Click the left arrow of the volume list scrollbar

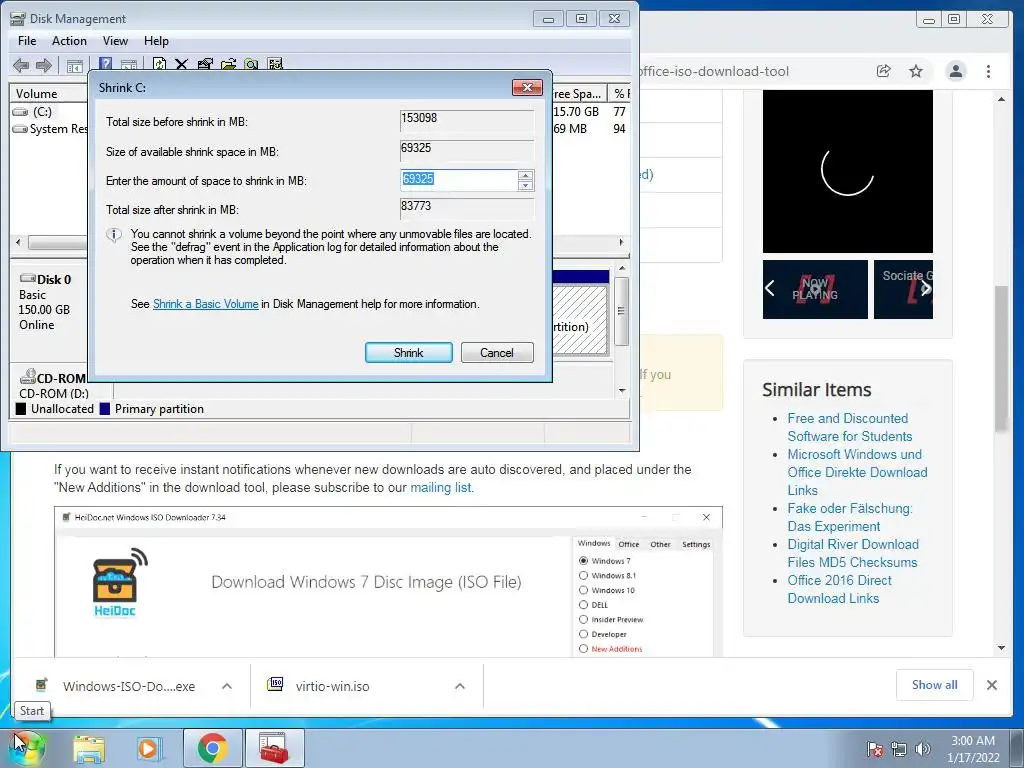(x=18, y=242)
